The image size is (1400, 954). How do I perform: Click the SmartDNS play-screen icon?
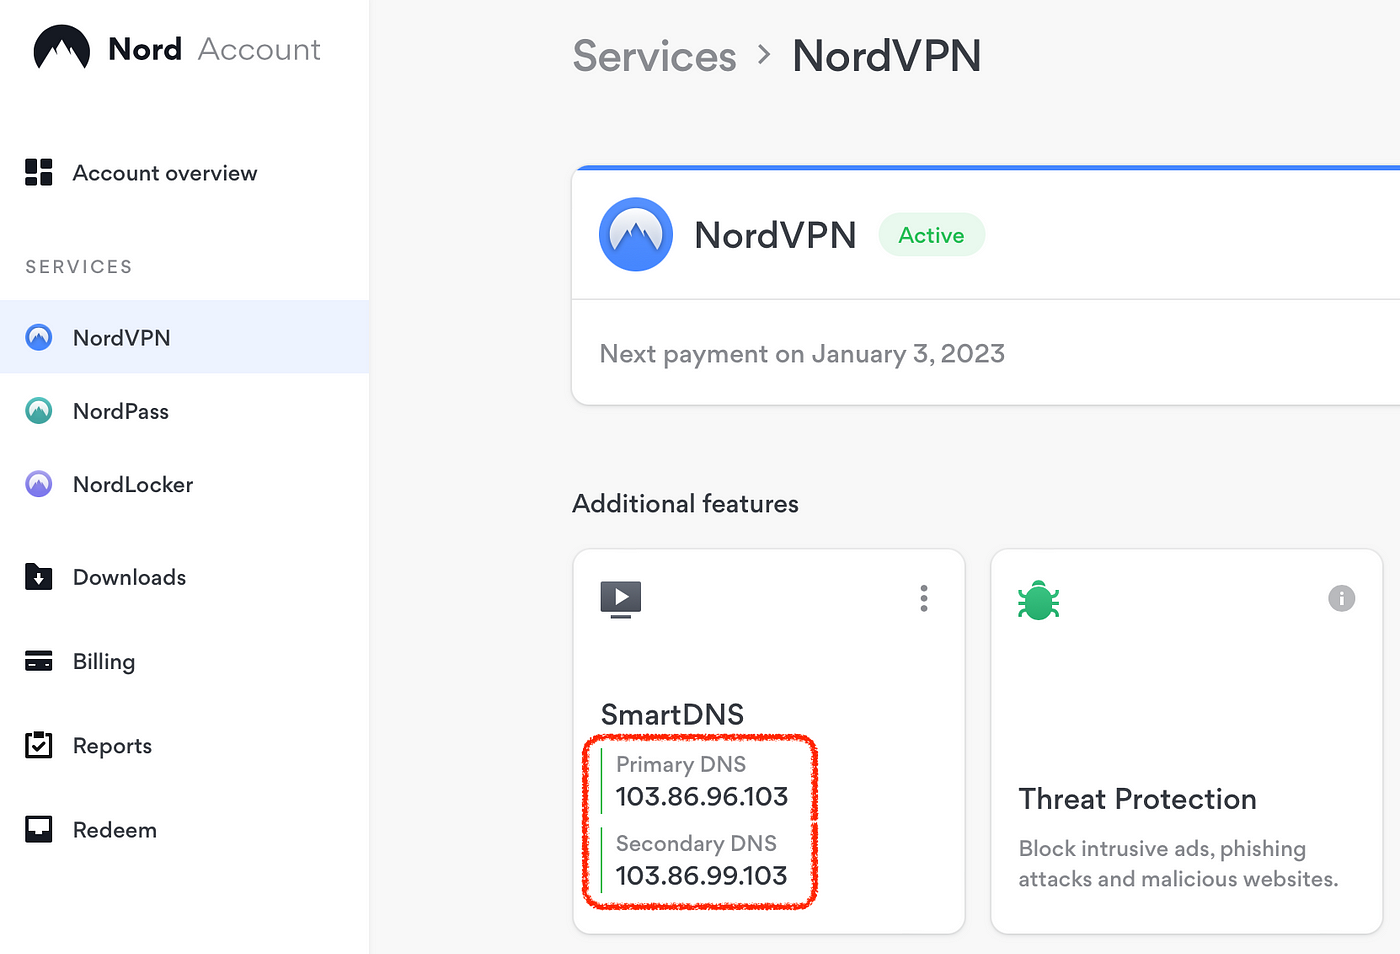(x=621, y=599)
